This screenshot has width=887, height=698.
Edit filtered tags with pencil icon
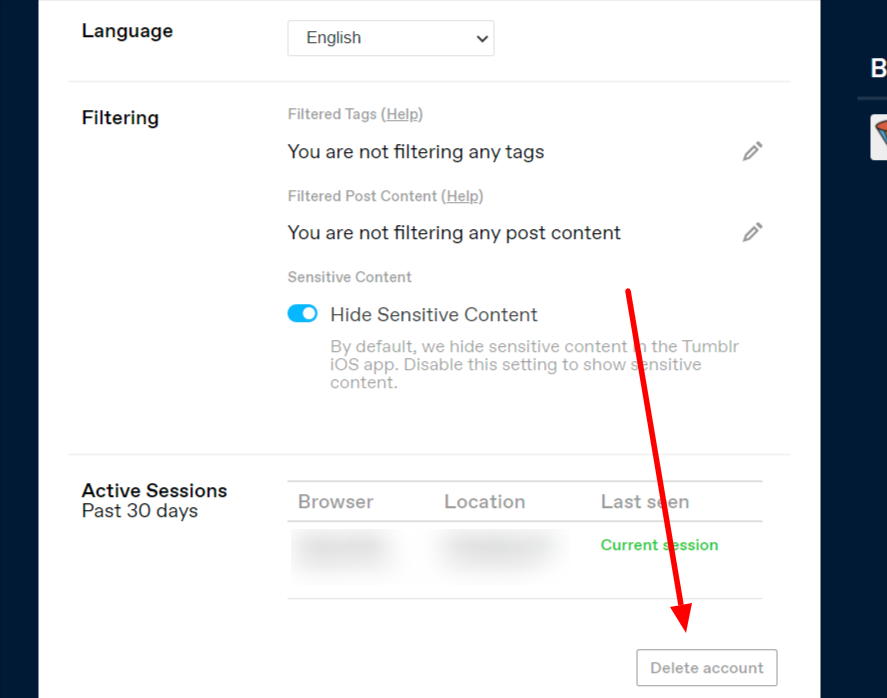[752, 151]
